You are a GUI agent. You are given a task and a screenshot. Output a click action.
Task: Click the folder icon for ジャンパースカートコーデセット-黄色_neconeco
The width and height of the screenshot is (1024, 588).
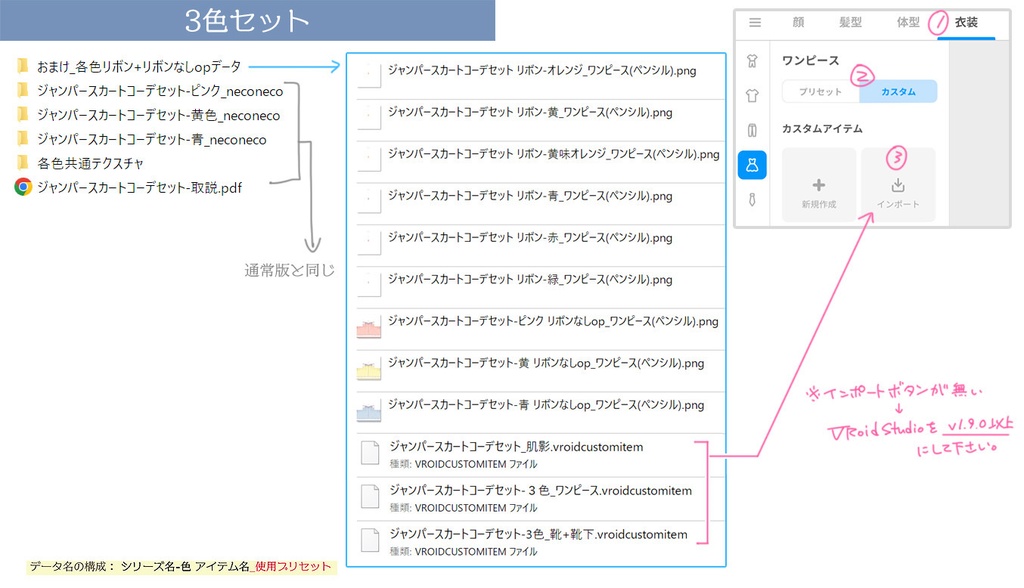point(23,114)
